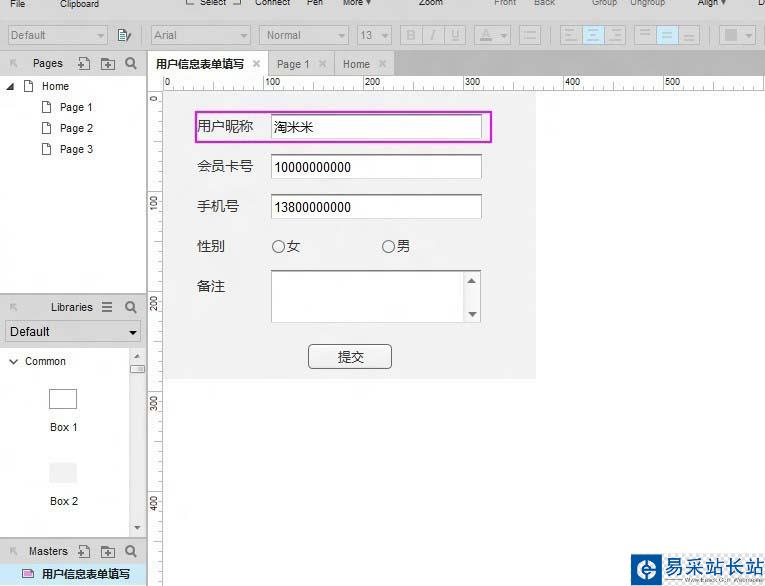Click the 备注 text area scroll down arrow
The width and height of the screenshot is (765, 586).
click(x=472, y=314)
